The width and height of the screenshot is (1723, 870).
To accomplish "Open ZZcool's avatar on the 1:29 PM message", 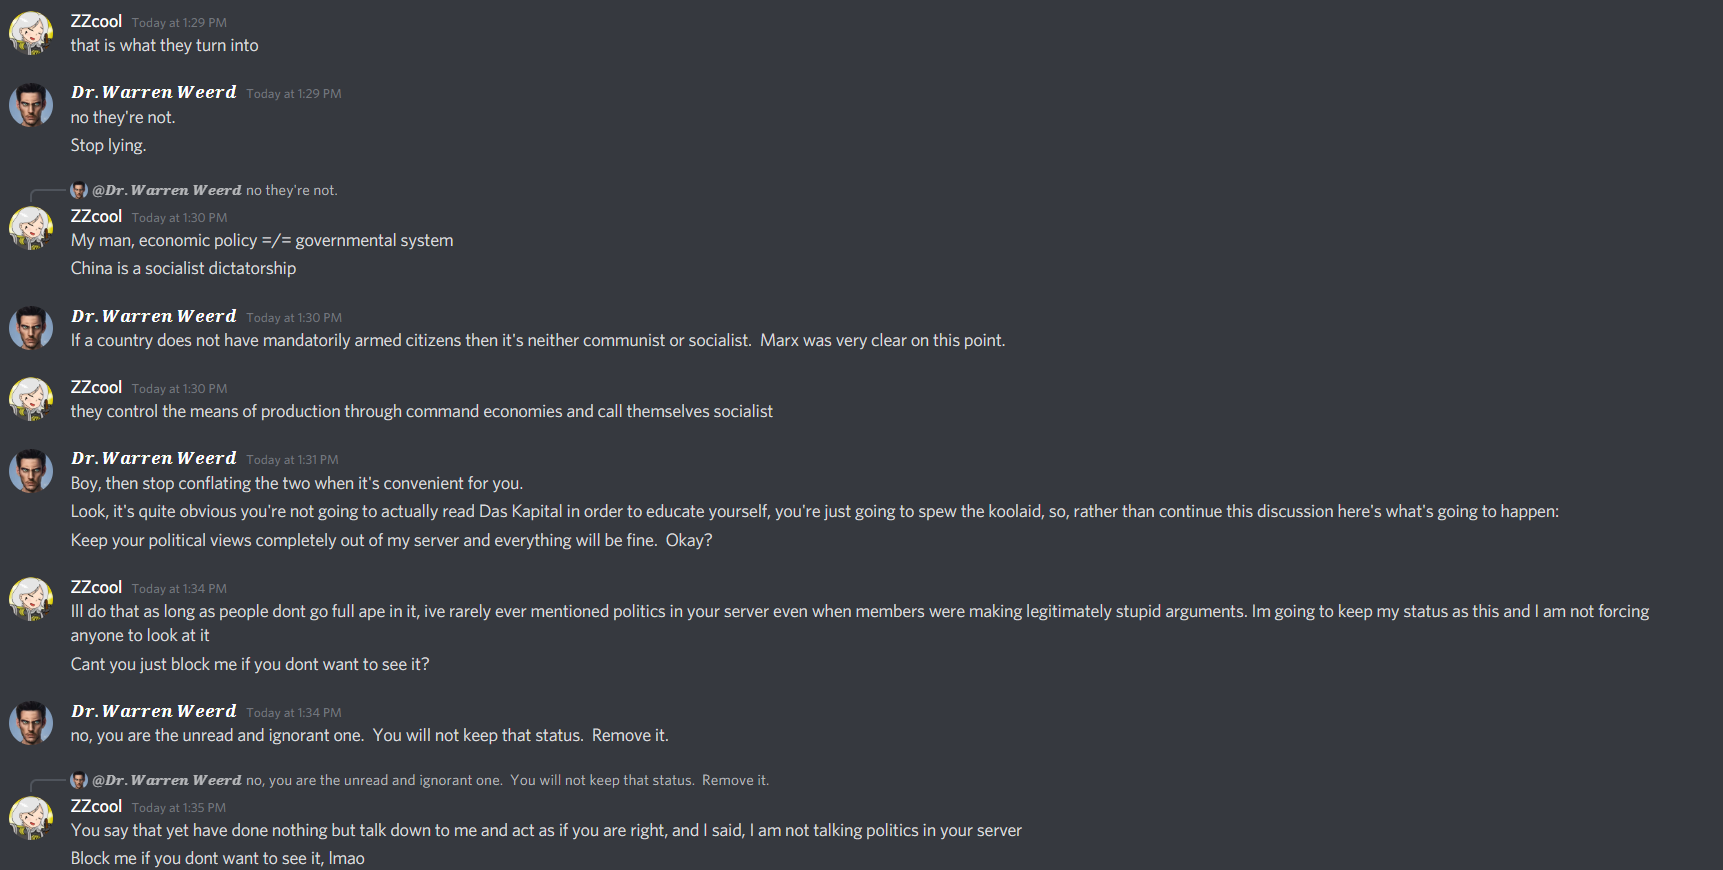I will click(31, 33).
